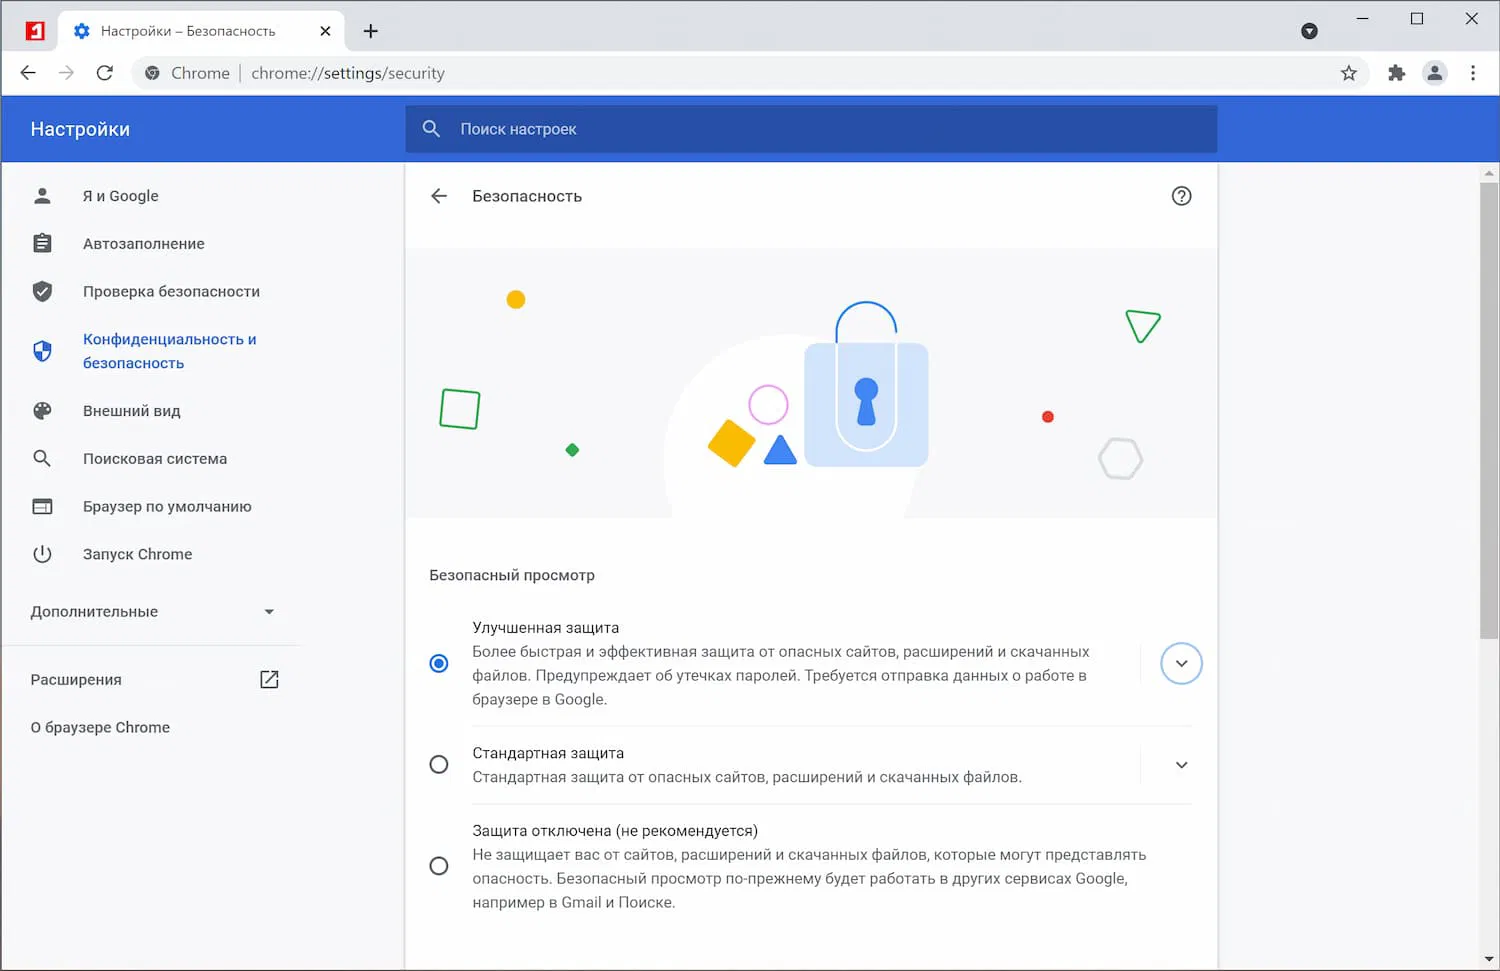
Task: Go back using the arrow beside Безопасность
Action: (439, 196)
